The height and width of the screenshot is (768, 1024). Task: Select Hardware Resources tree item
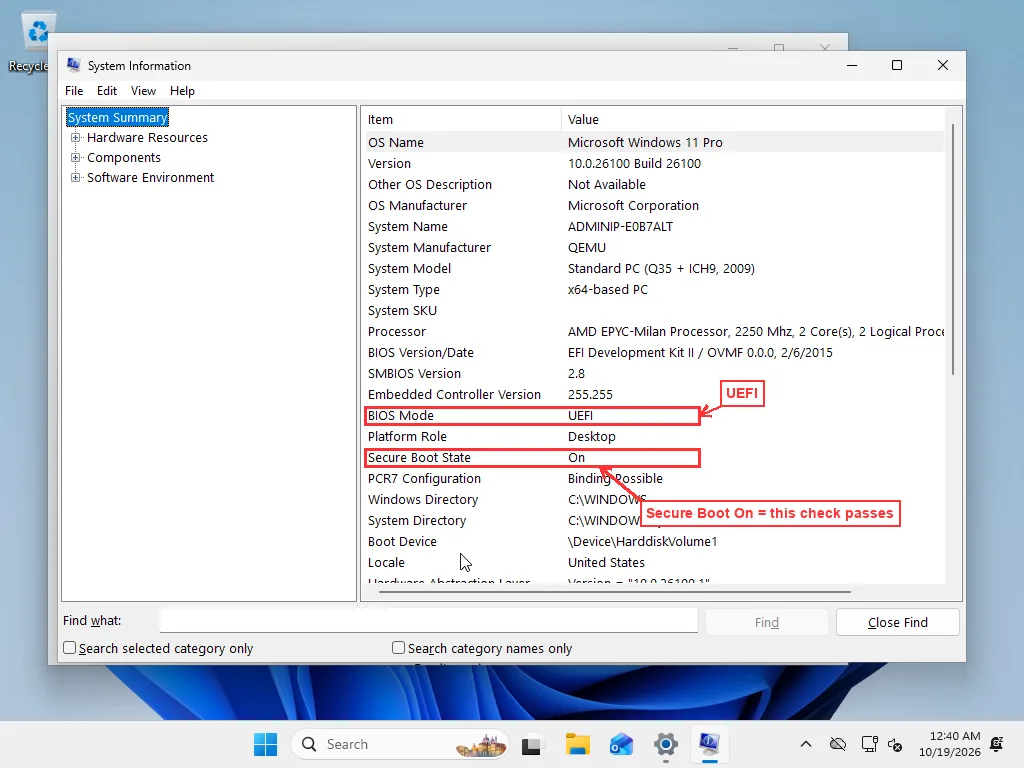(x=147, y=137)
